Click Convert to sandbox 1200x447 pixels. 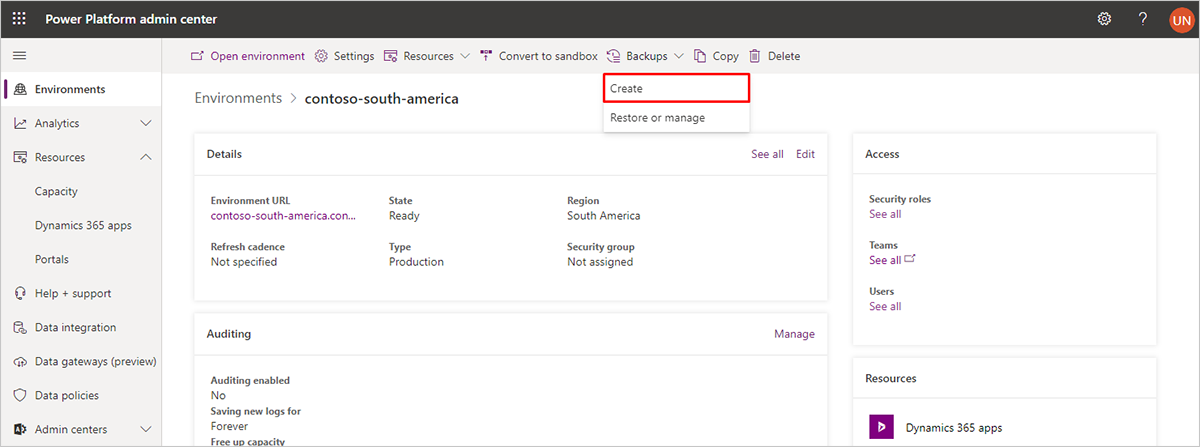coord(539,56)
